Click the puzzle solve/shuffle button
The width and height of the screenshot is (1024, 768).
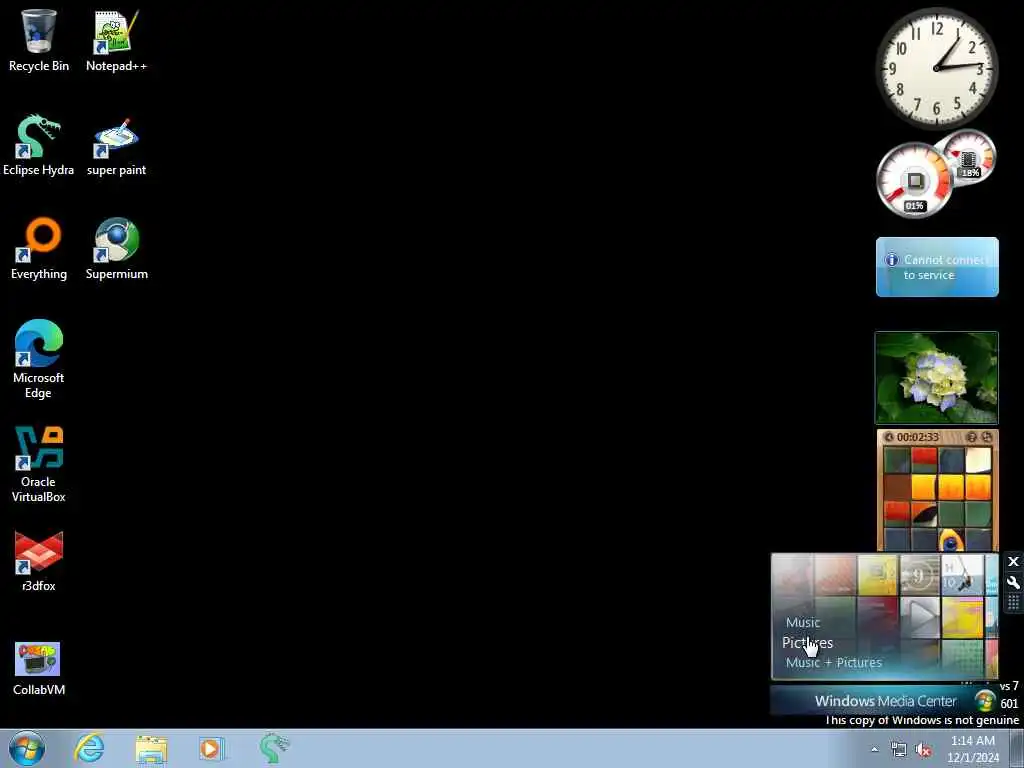(987, 437)
